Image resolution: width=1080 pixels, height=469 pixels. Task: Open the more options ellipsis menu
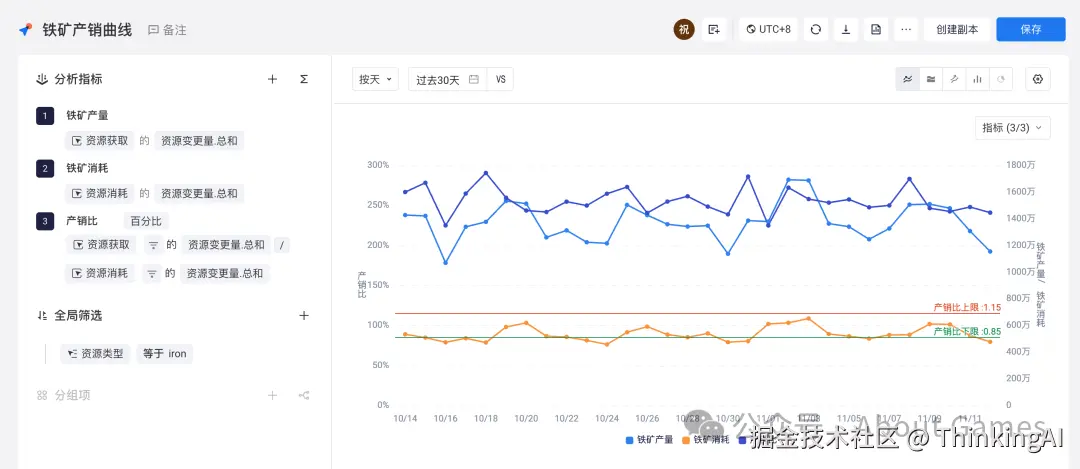[x=906, y=29]
